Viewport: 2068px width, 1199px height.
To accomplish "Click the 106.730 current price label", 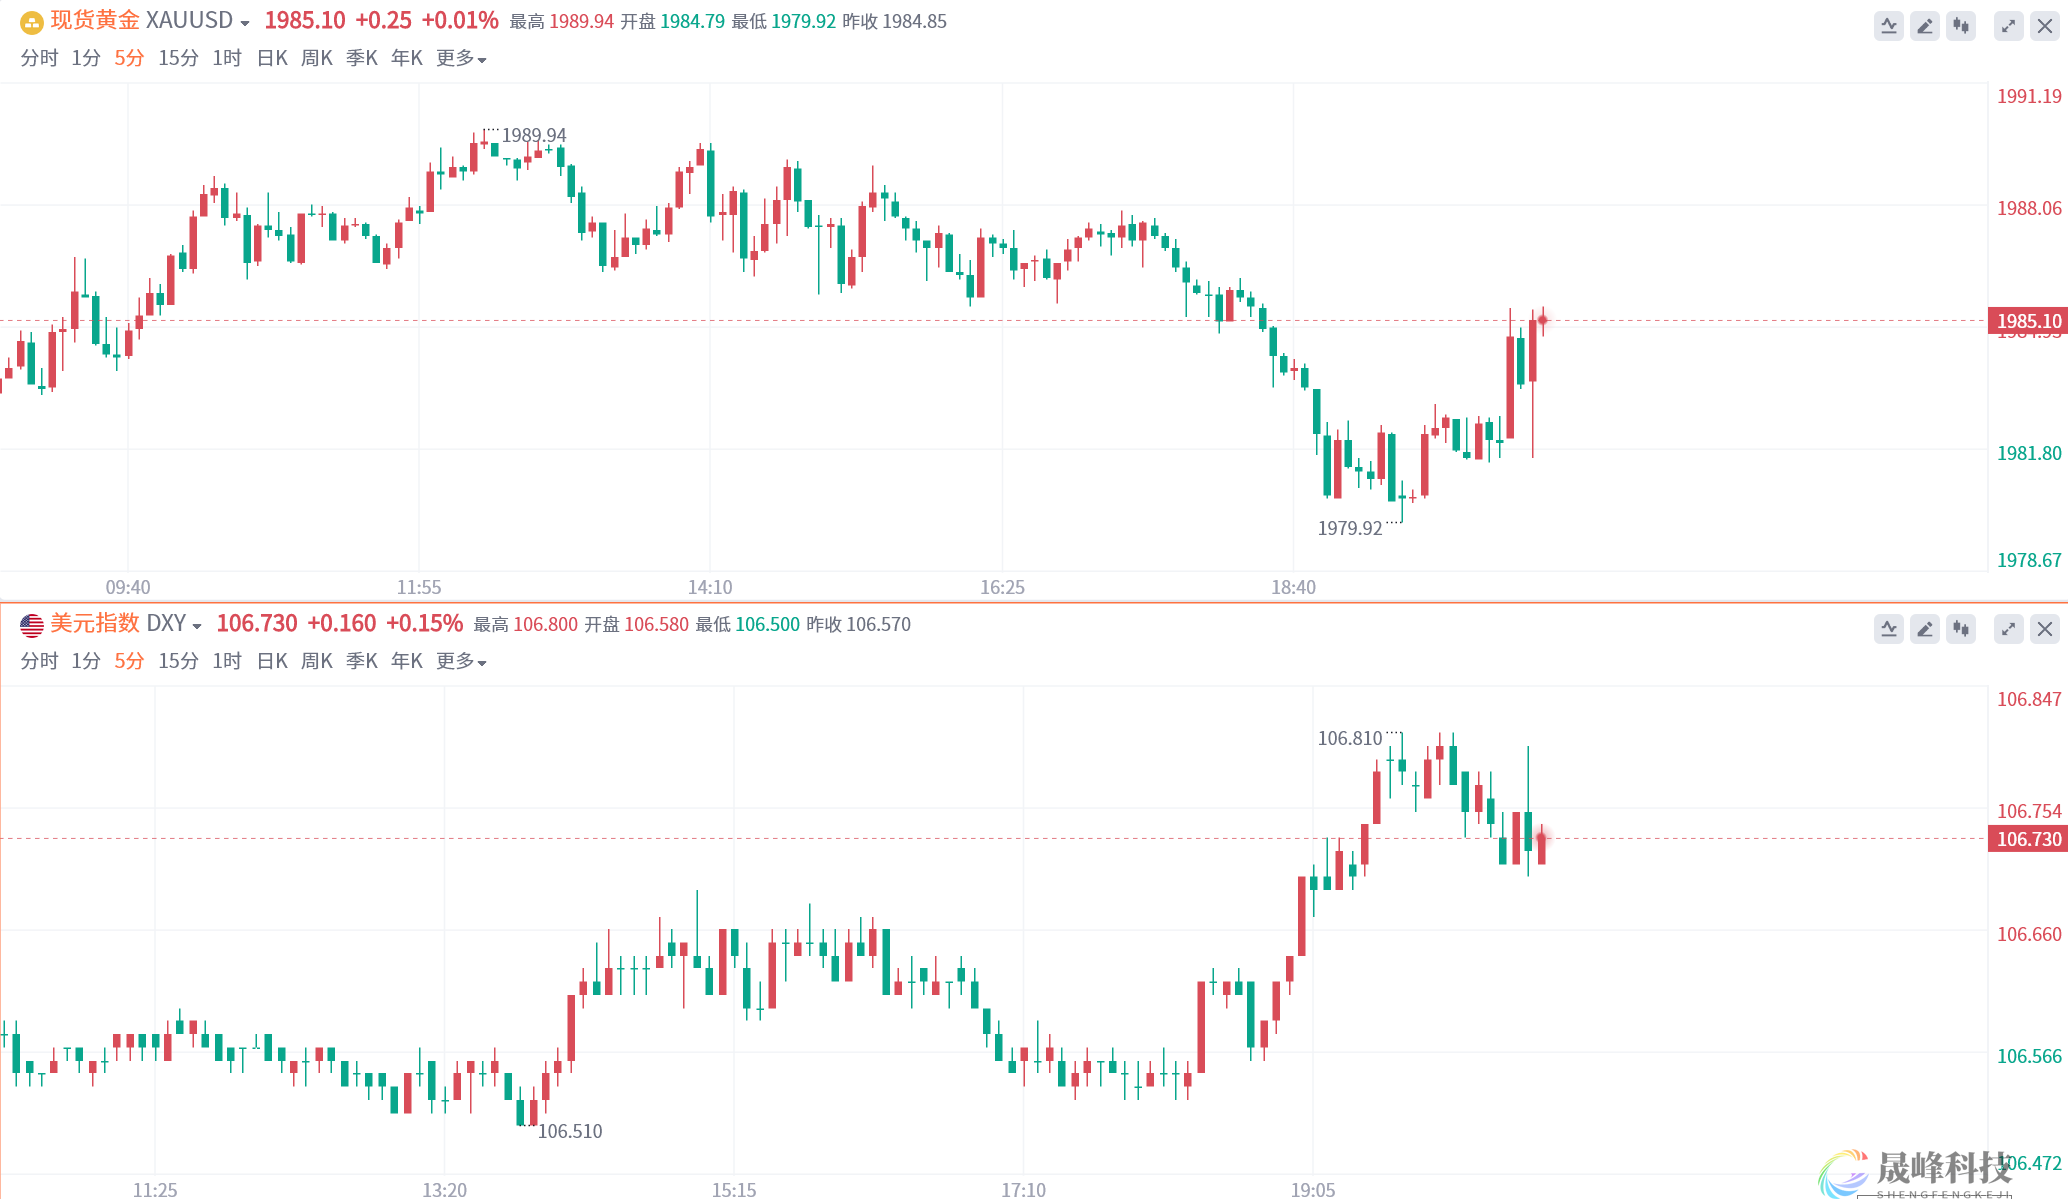I will click(2028, 839).
